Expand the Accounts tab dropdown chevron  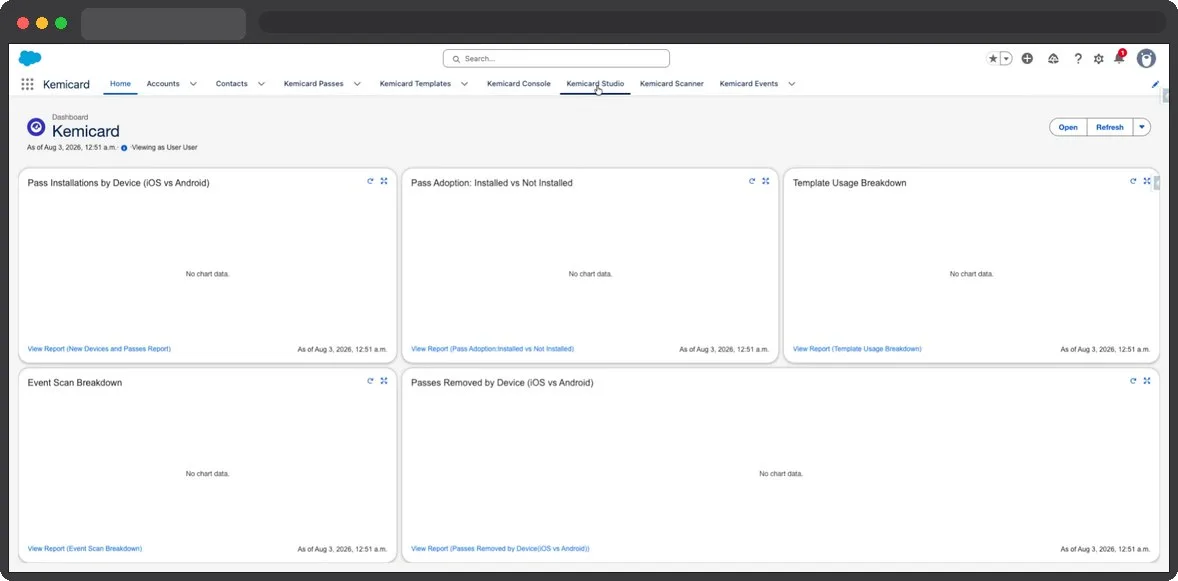(x=193, y=84)
